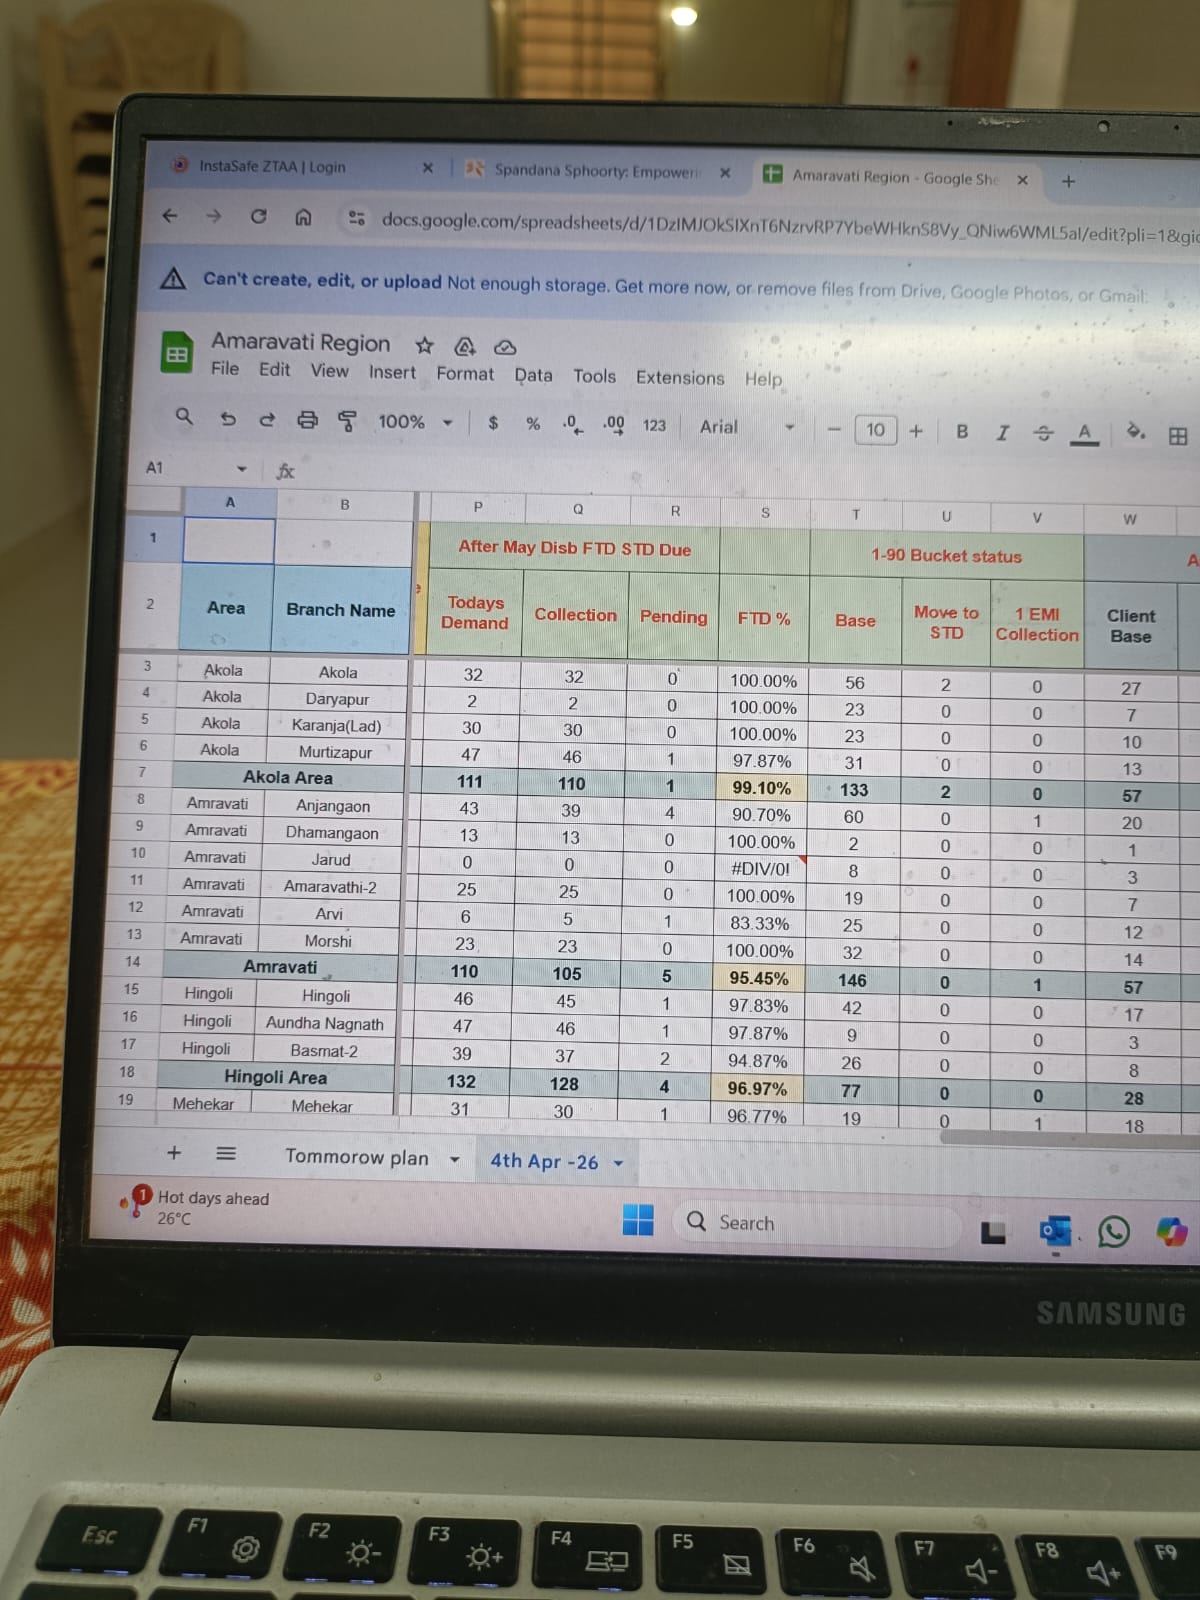
Task: Select the Paint format roller icon
Action: click(347, 421)
